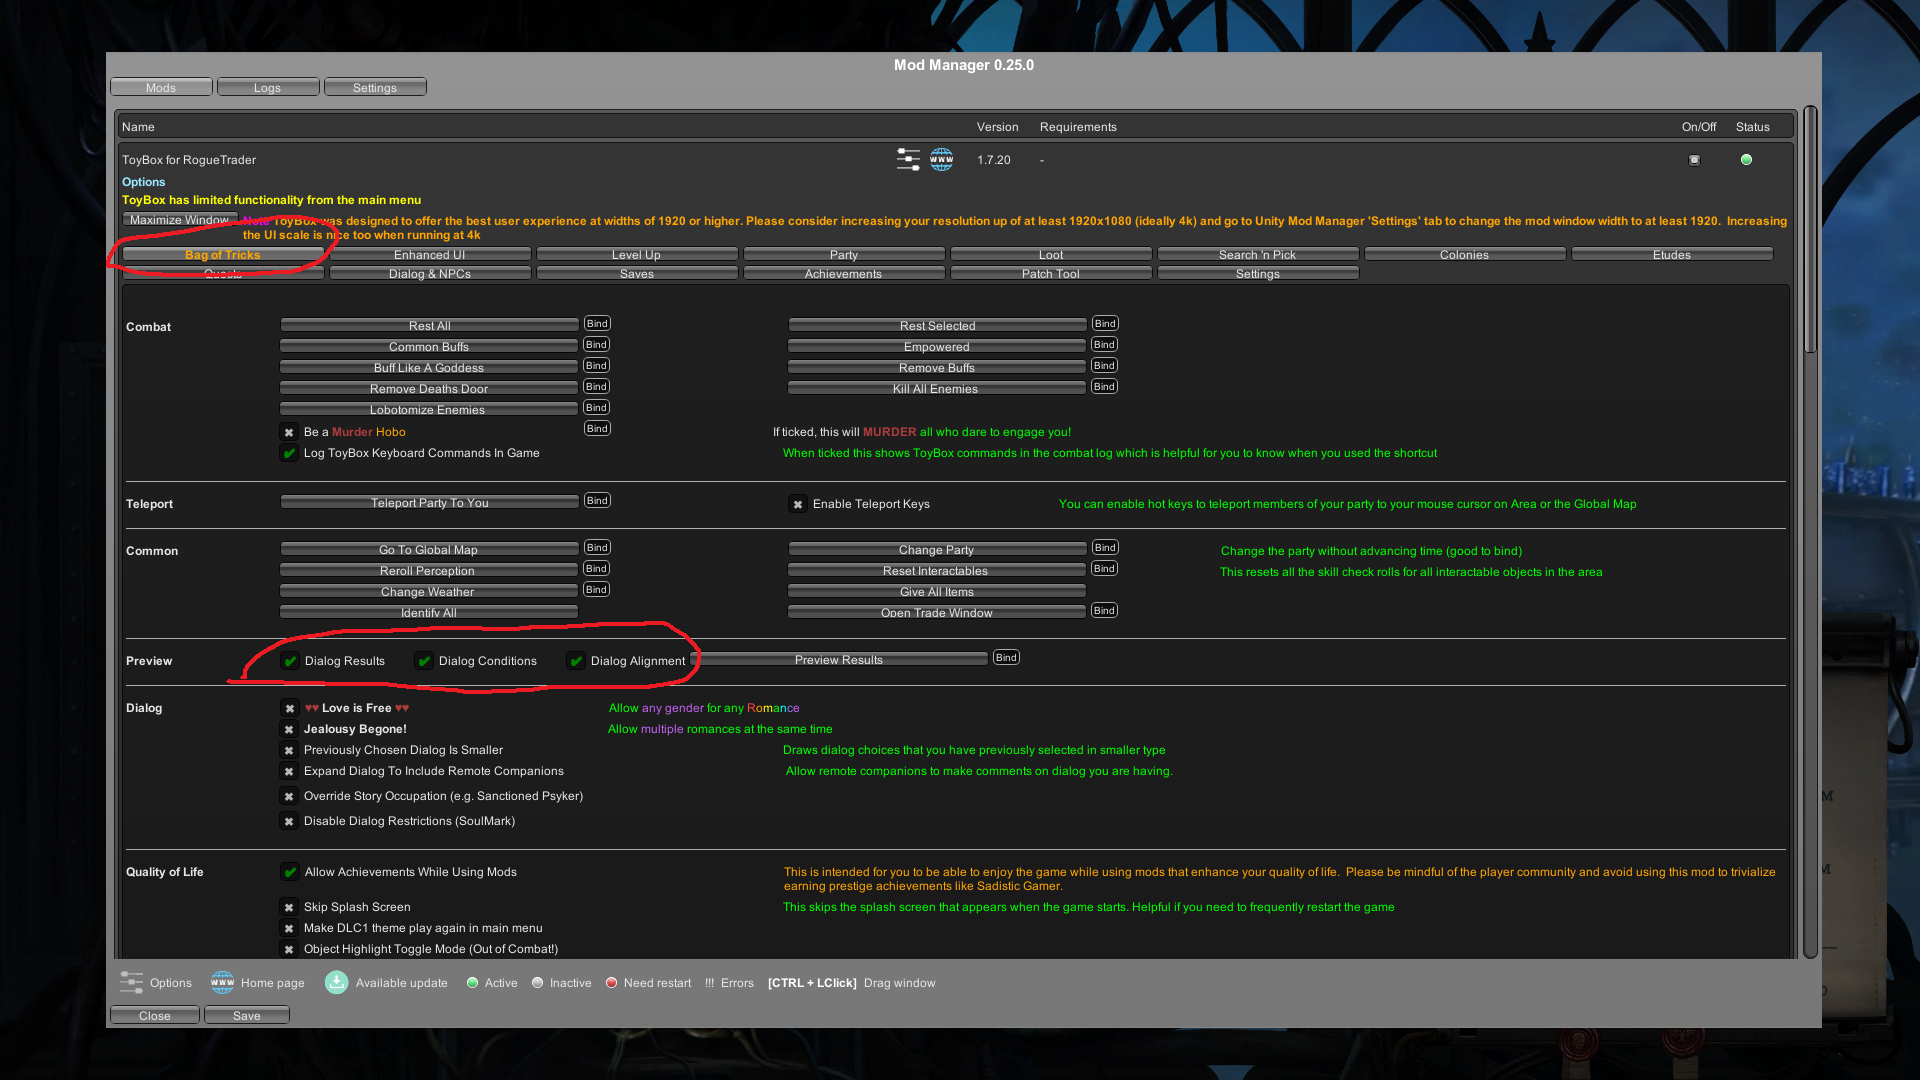This screenshot has height=1080, width=1920.
Task: Uncheck the Dialog Results preview option
Action: (290, 661)
